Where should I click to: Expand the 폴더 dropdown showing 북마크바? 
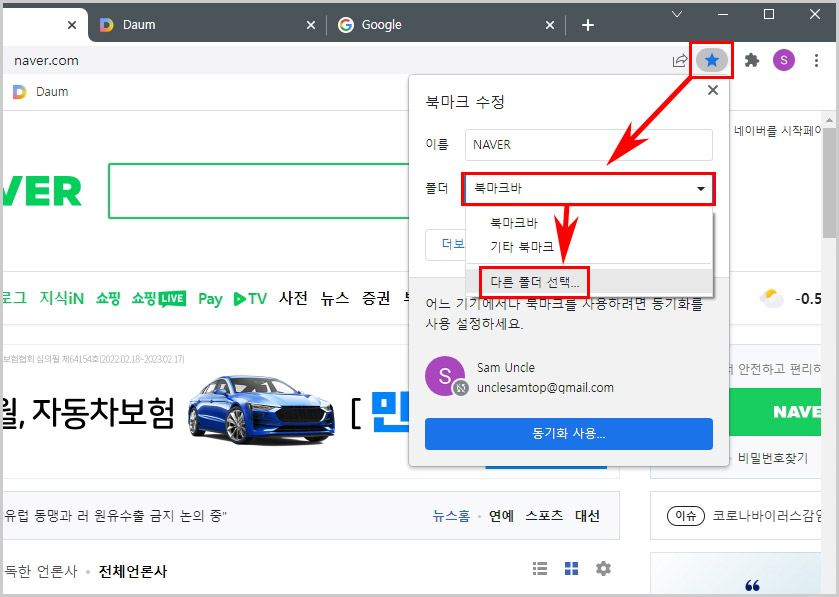coord(588,188)
